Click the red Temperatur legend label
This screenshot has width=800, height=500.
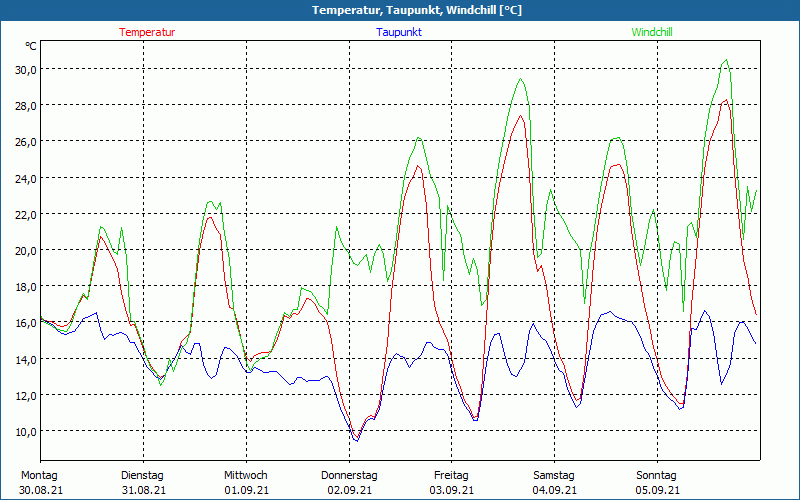147,32
